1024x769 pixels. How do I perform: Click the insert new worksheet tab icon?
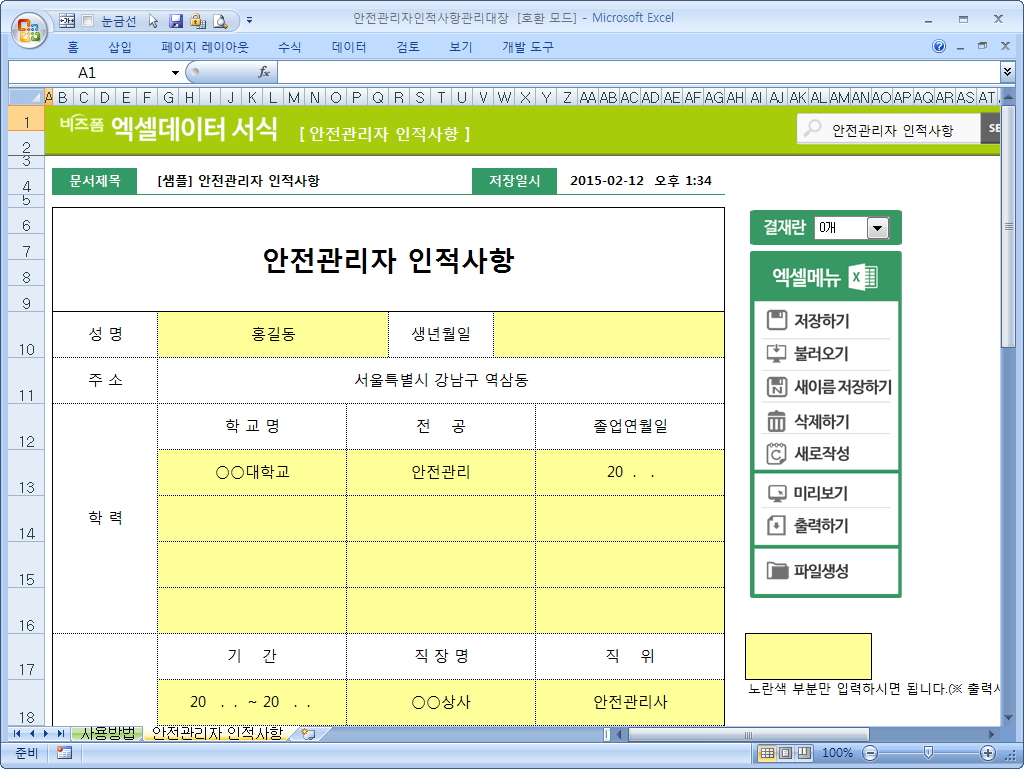coord(307,734)
